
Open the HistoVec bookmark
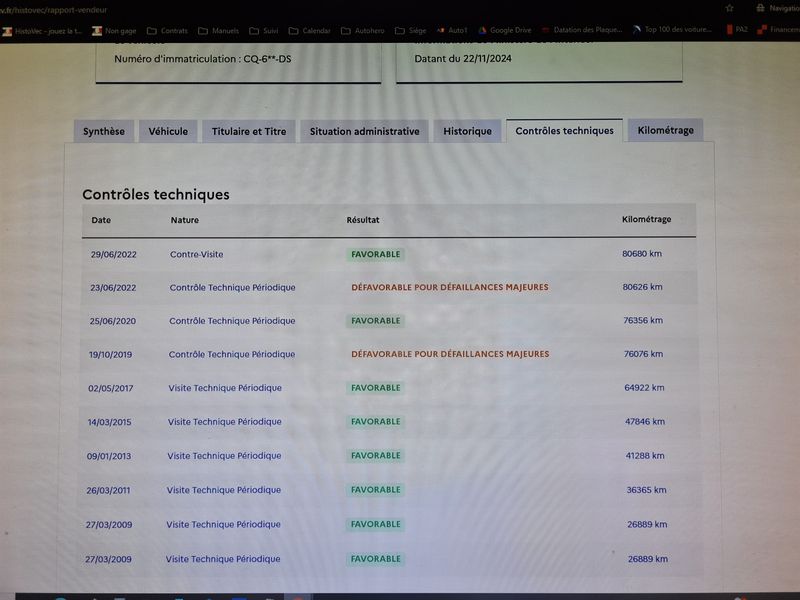coord(42,31)
